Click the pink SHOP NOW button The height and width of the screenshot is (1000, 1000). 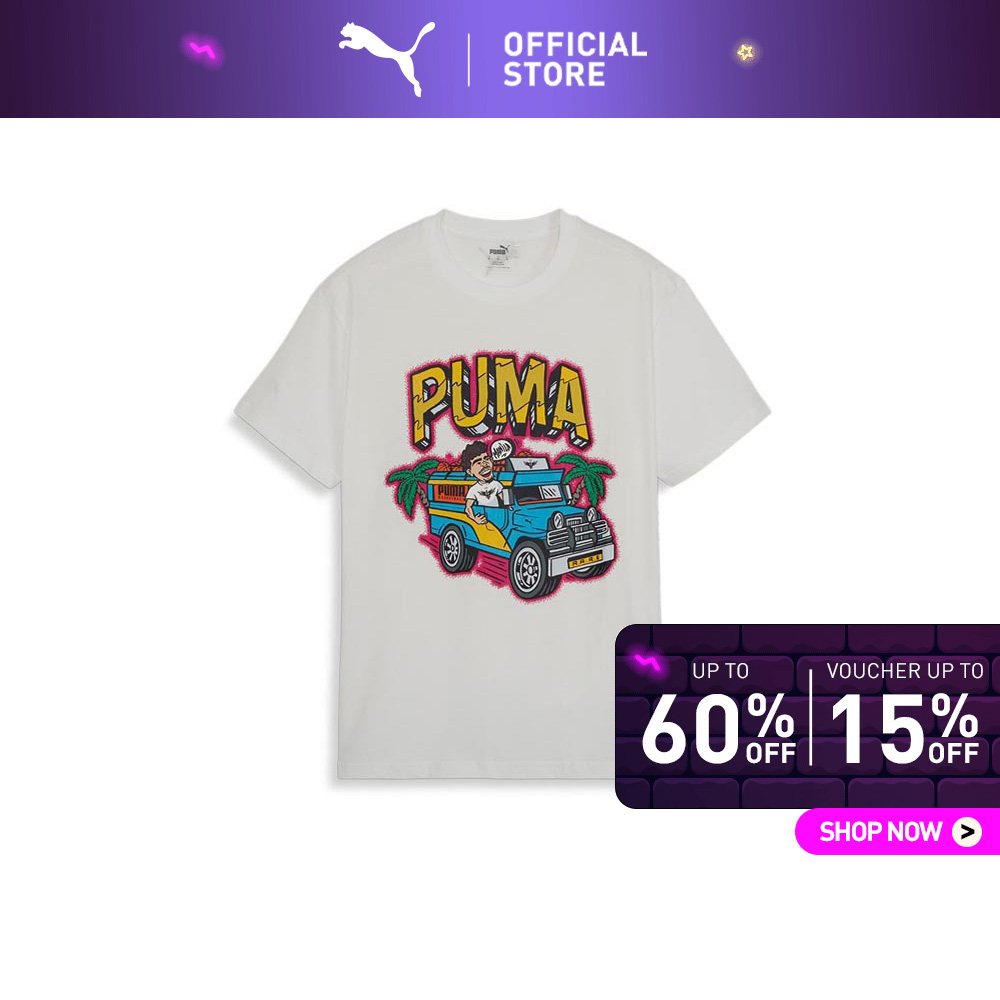[897, 831]
